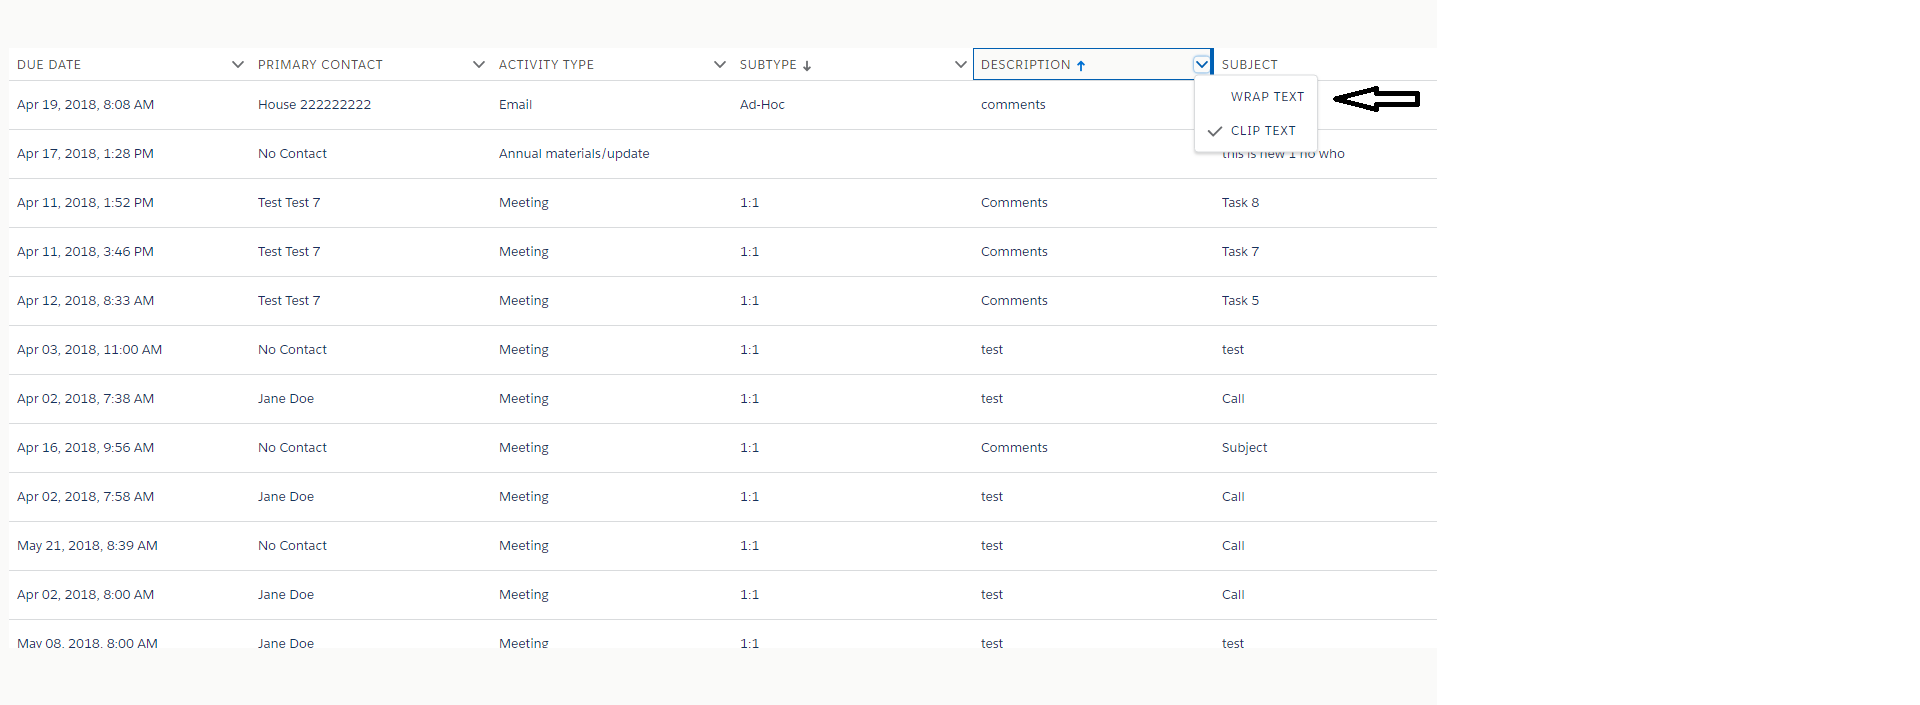Click the checkmark beside Clip Text
1920x705 pixels.
1215,131
